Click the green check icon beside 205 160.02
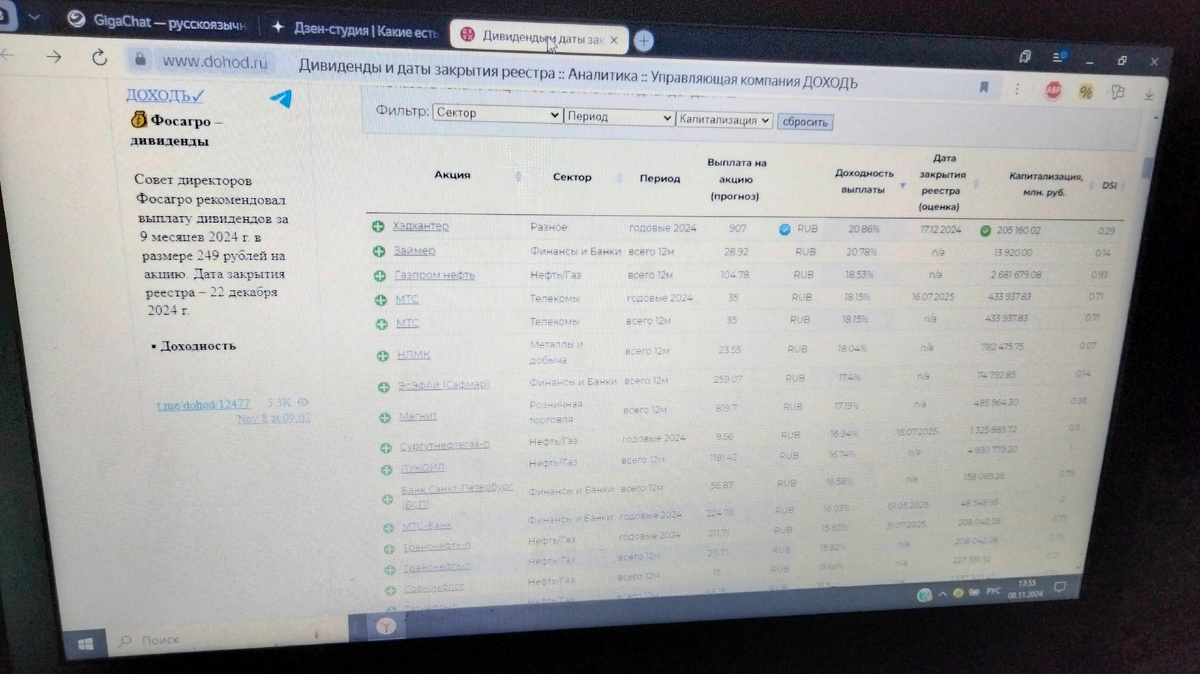 [986, 230]
